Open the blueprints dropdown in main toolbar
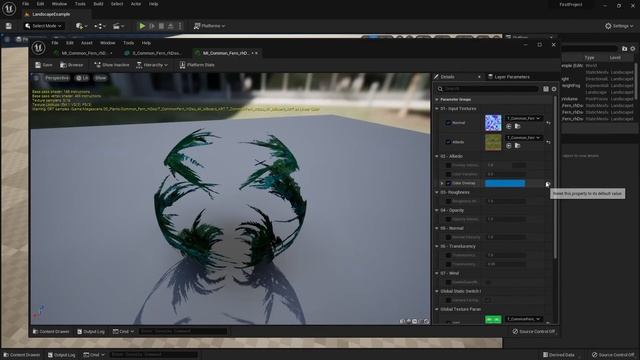This screenshot has height=360, width=640. pyautogui.click(x=100, y=26)
